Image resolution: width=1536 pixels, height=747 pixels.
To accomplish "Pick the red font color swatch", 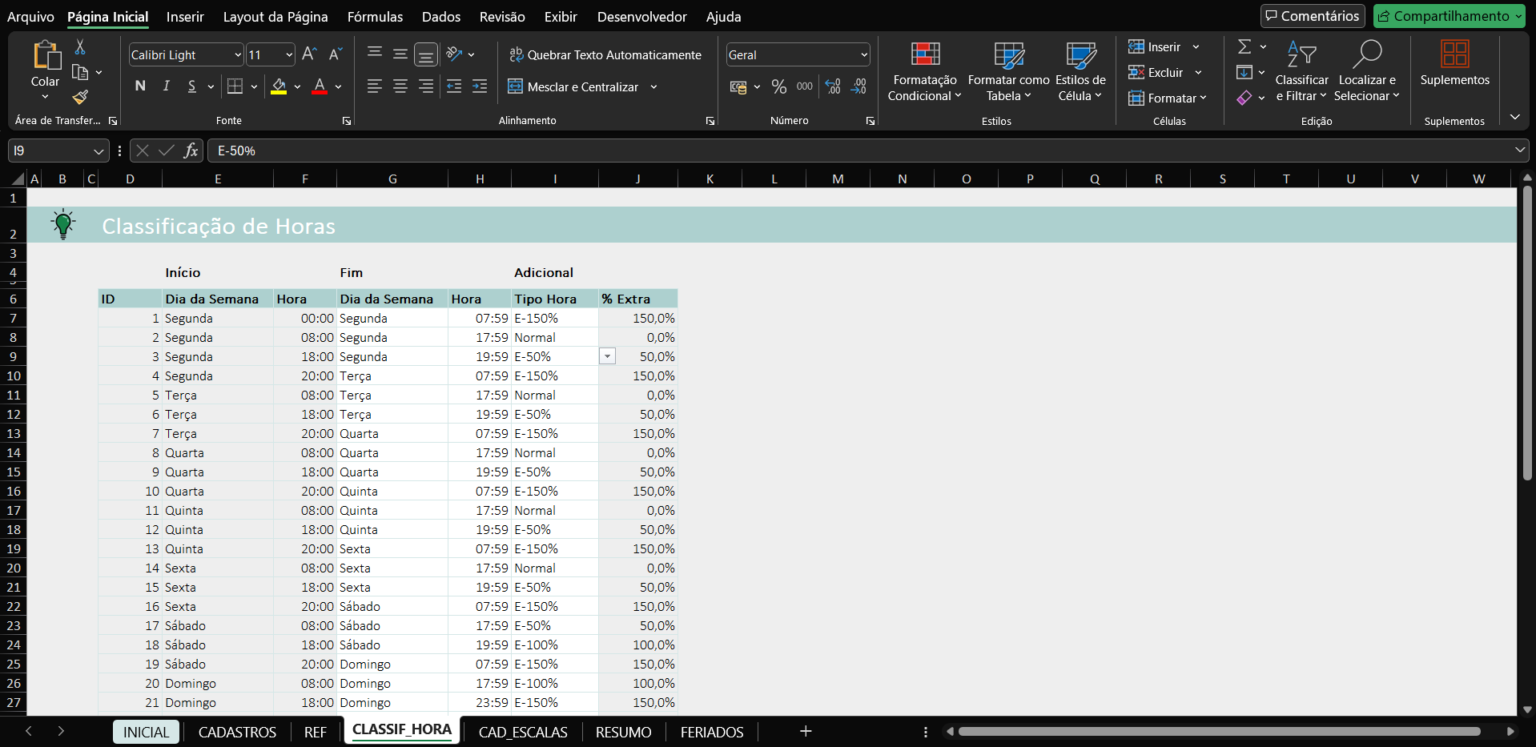I will point(318,86).
